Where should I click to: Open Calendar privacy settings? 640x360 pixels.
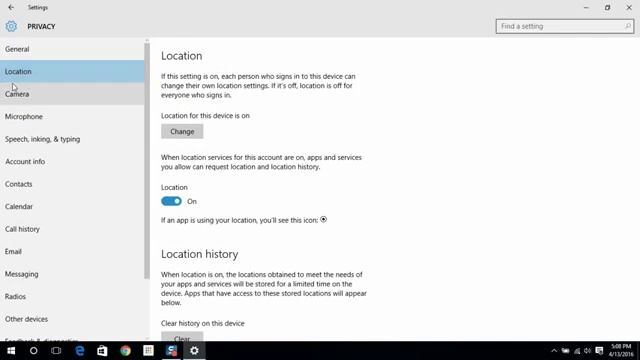pyautogui.click(x=72, y=207)
